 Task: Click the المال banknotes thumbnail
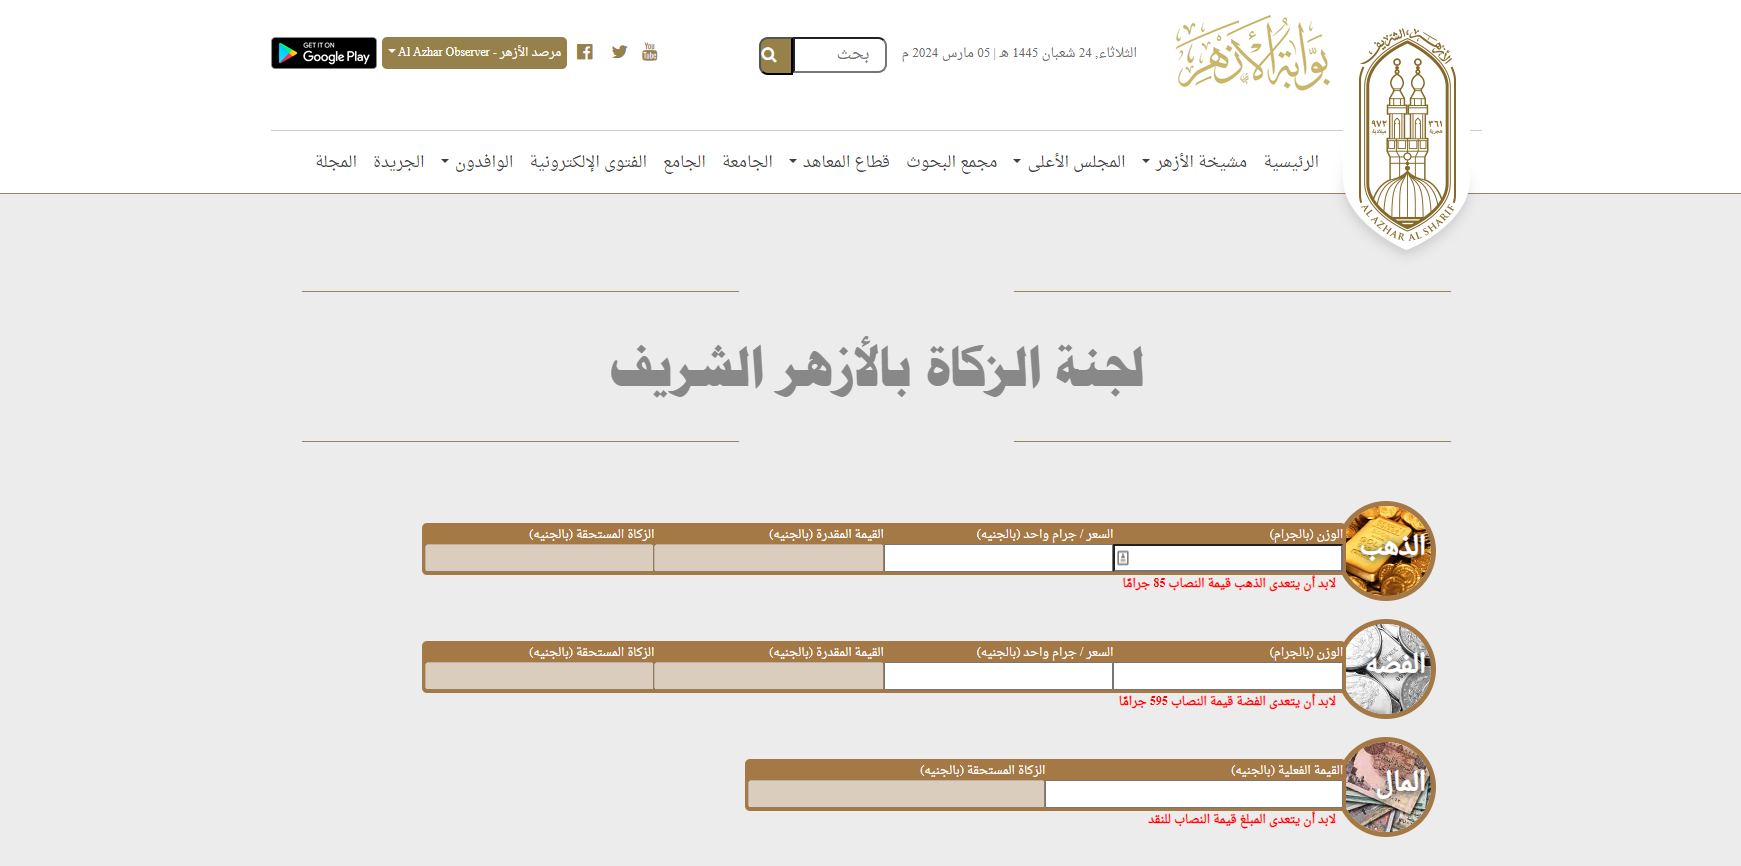click(1388, 787)
